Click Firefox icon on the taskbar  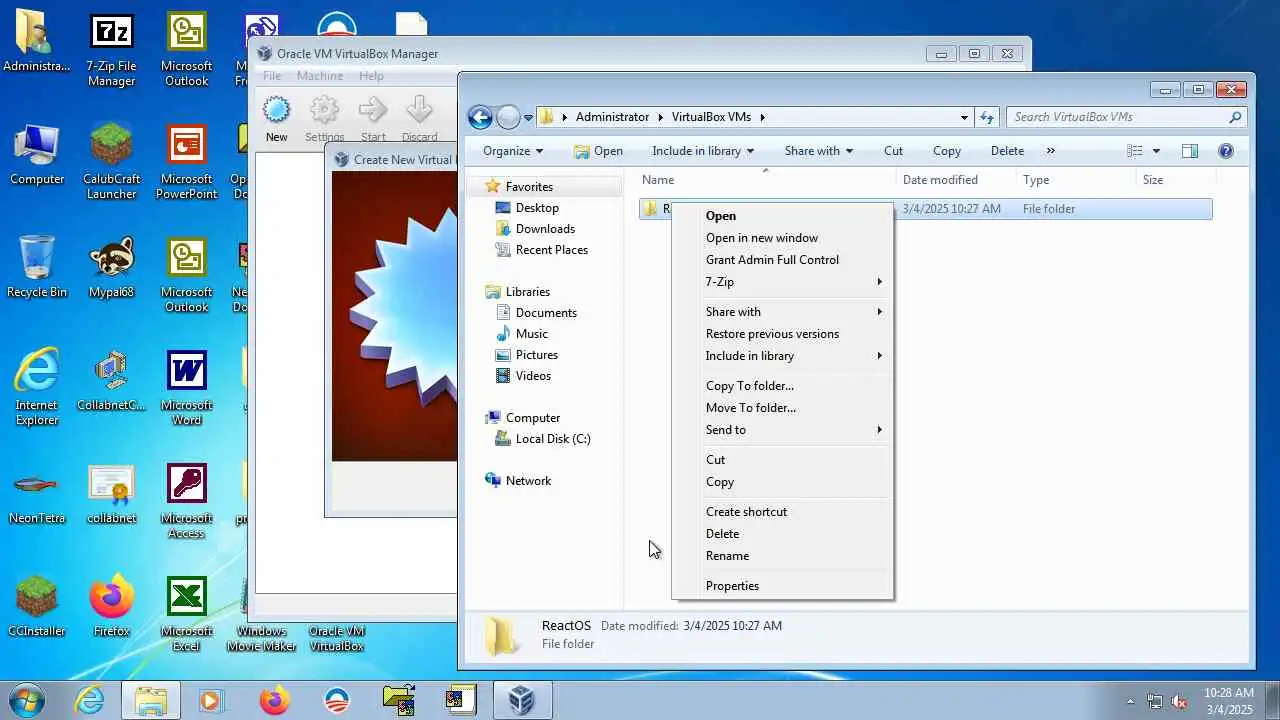tap(273, 700)
